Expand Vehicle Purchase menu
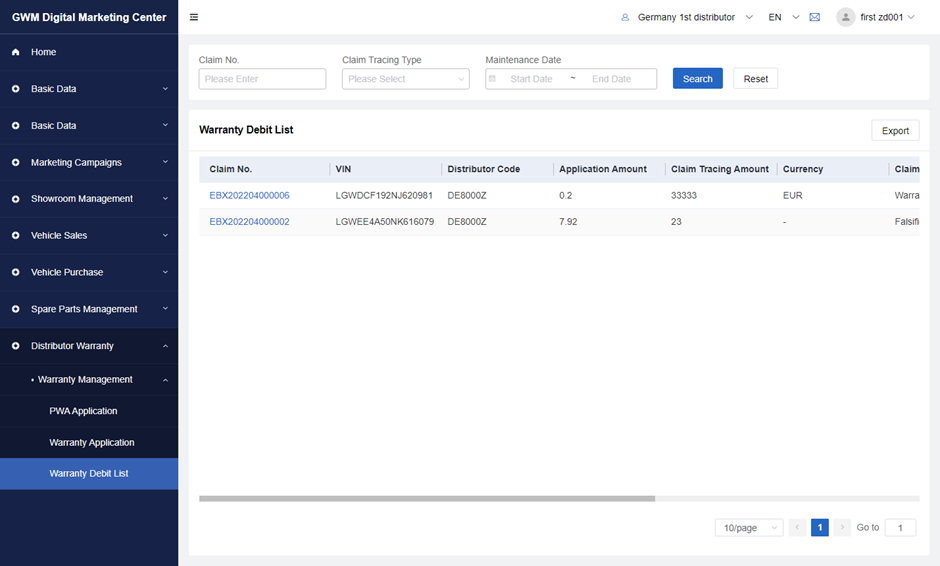940x566 pixels. coord(89,272)
